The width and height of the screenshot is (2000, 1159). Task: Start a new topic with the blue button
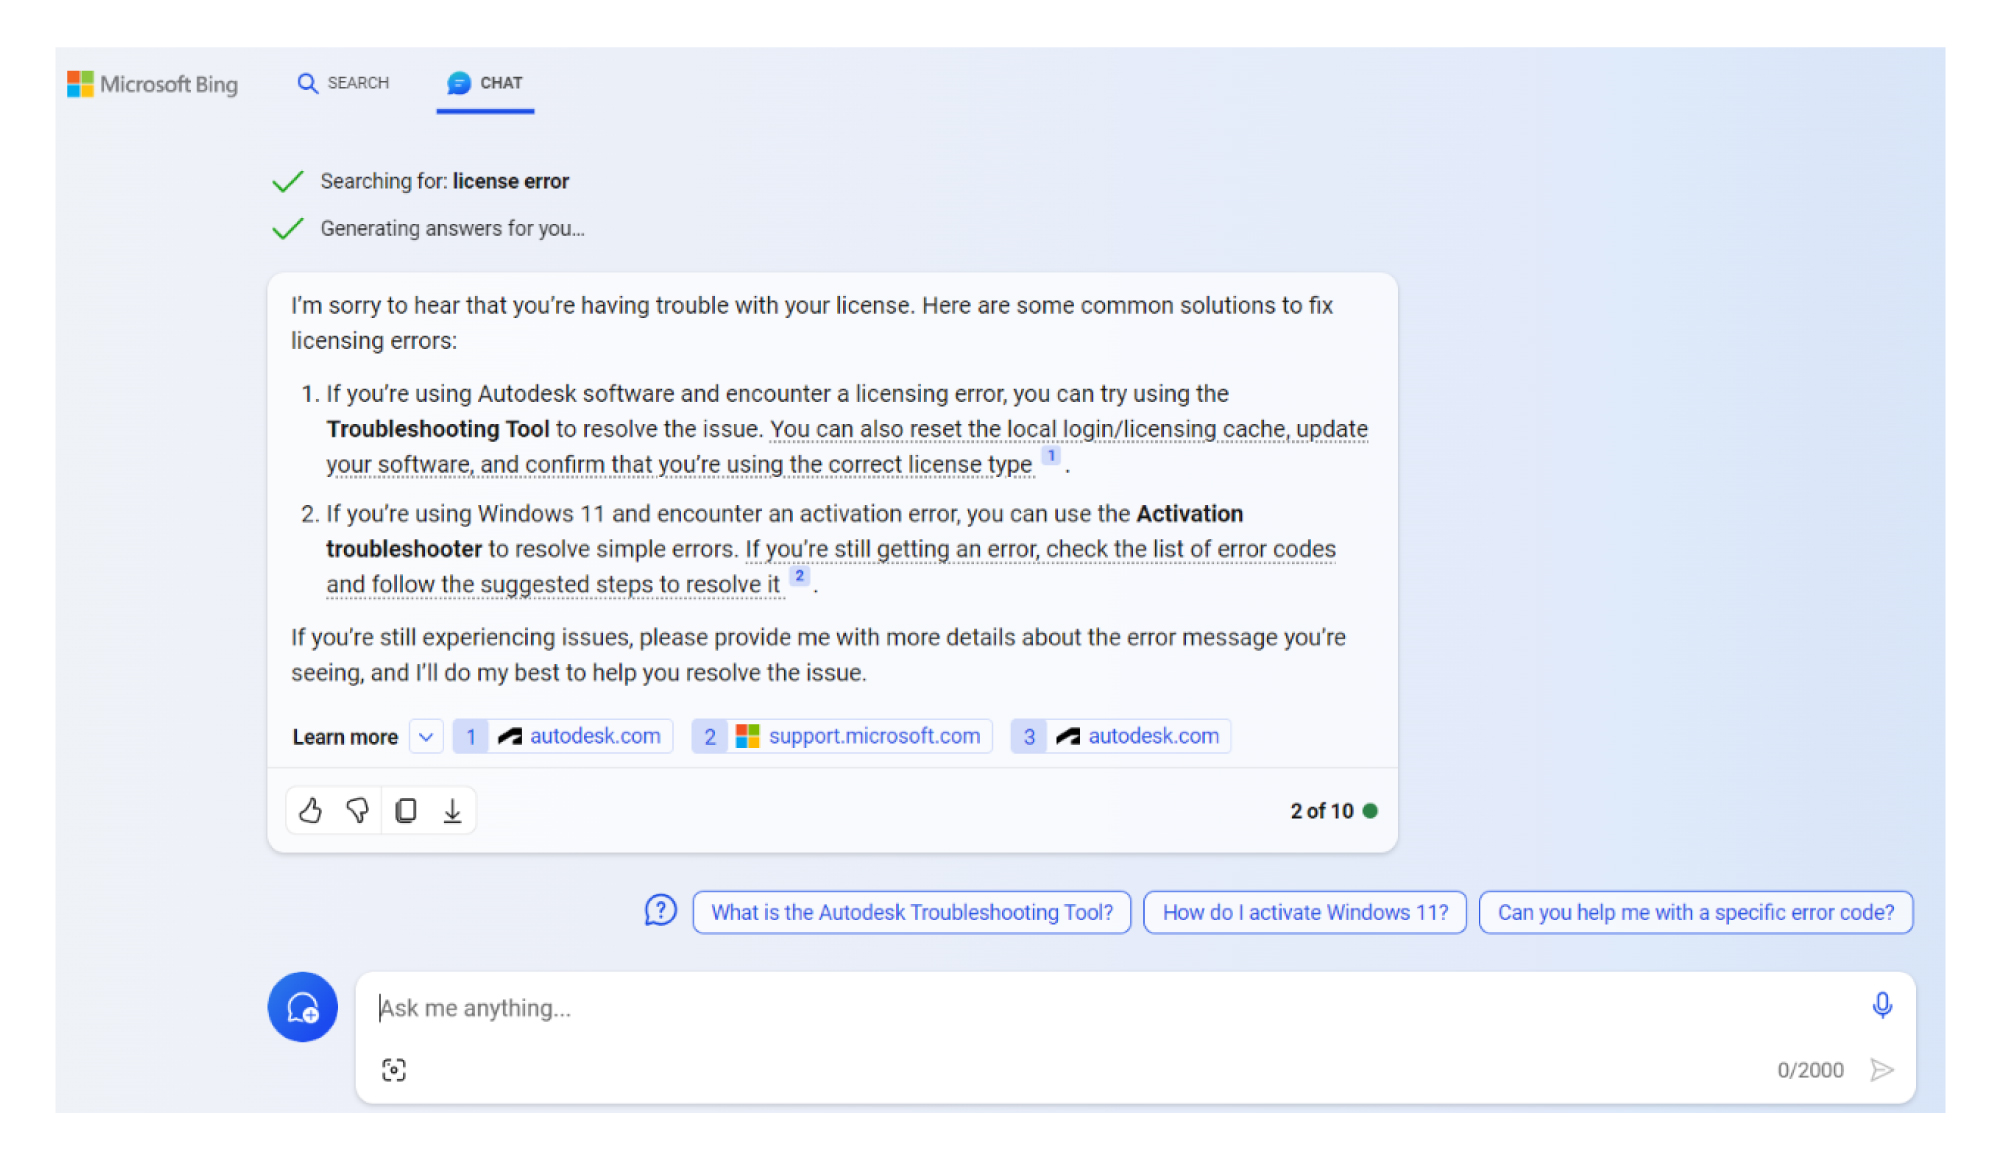302,1007
